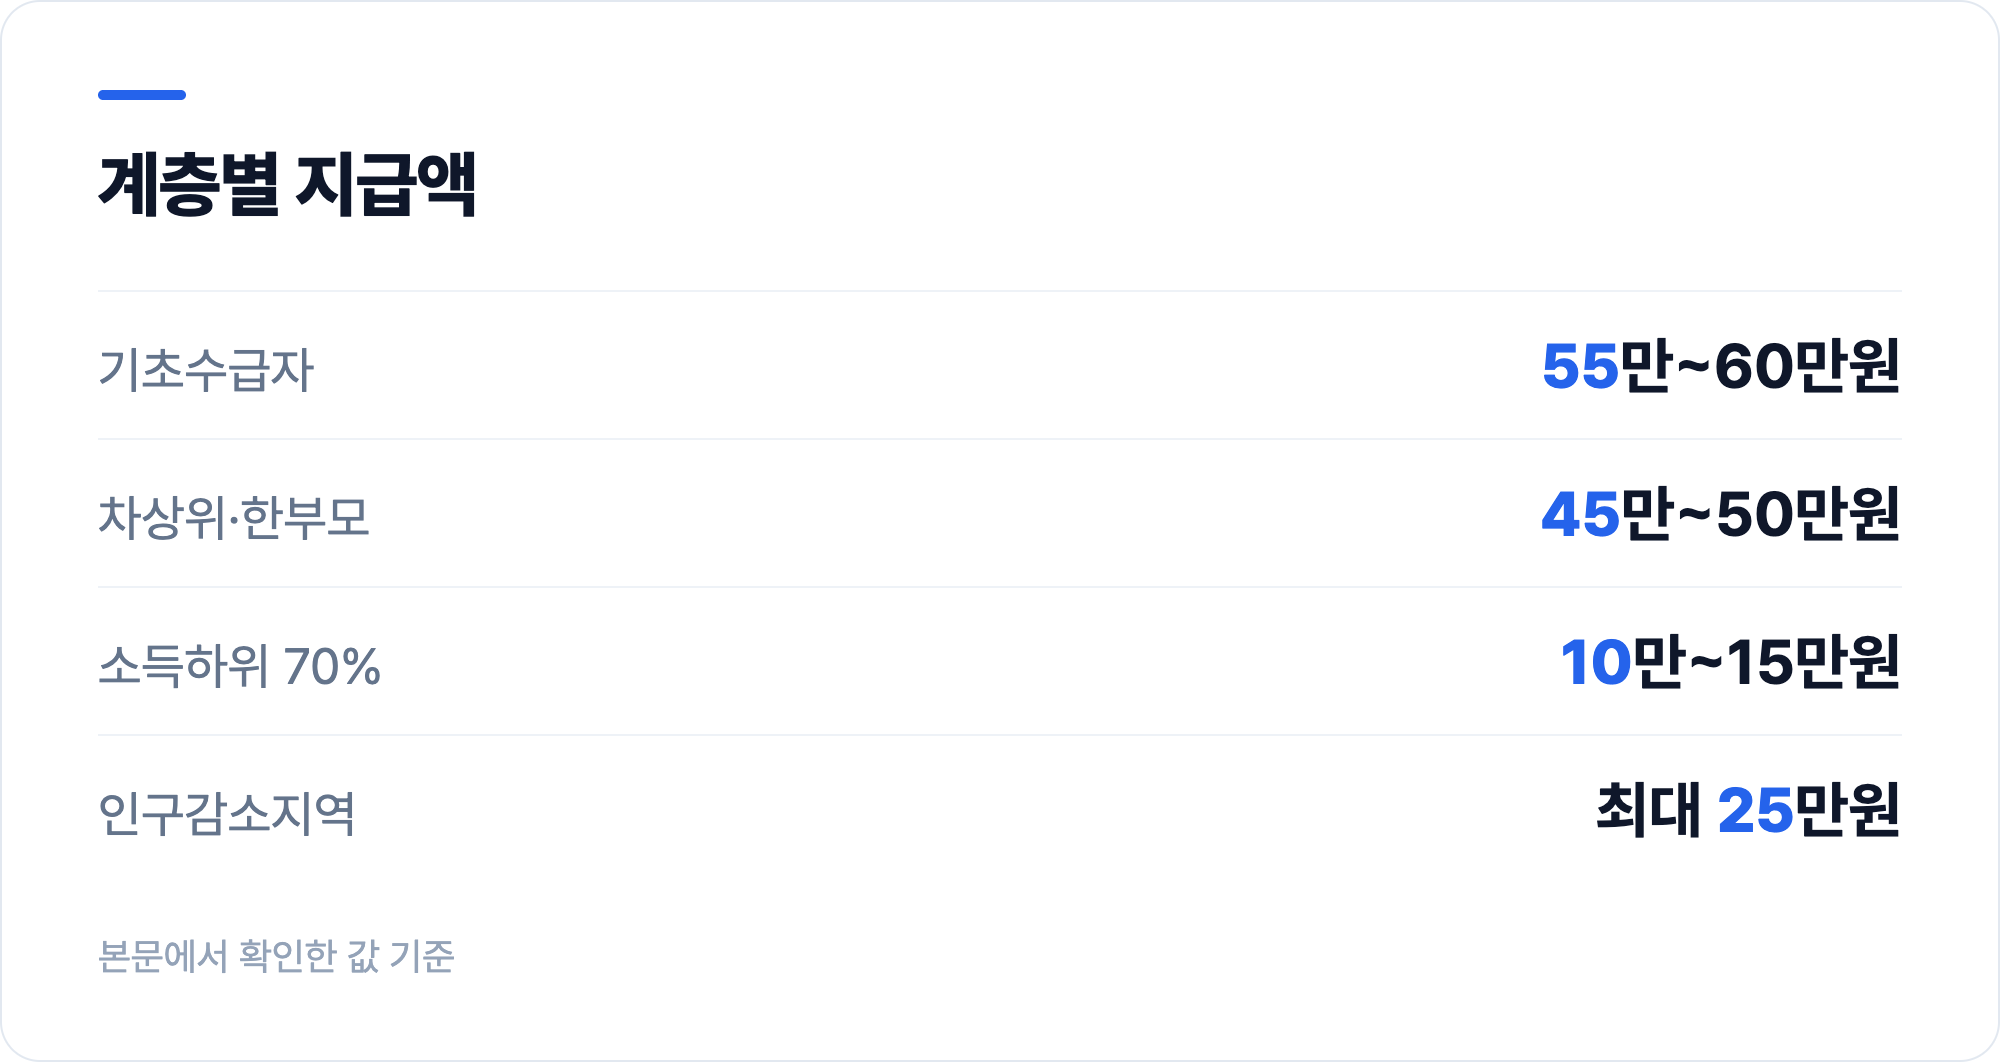
Task: Click the 60만원 upper amount for 기초수급자
Action: click(1807, 366)
